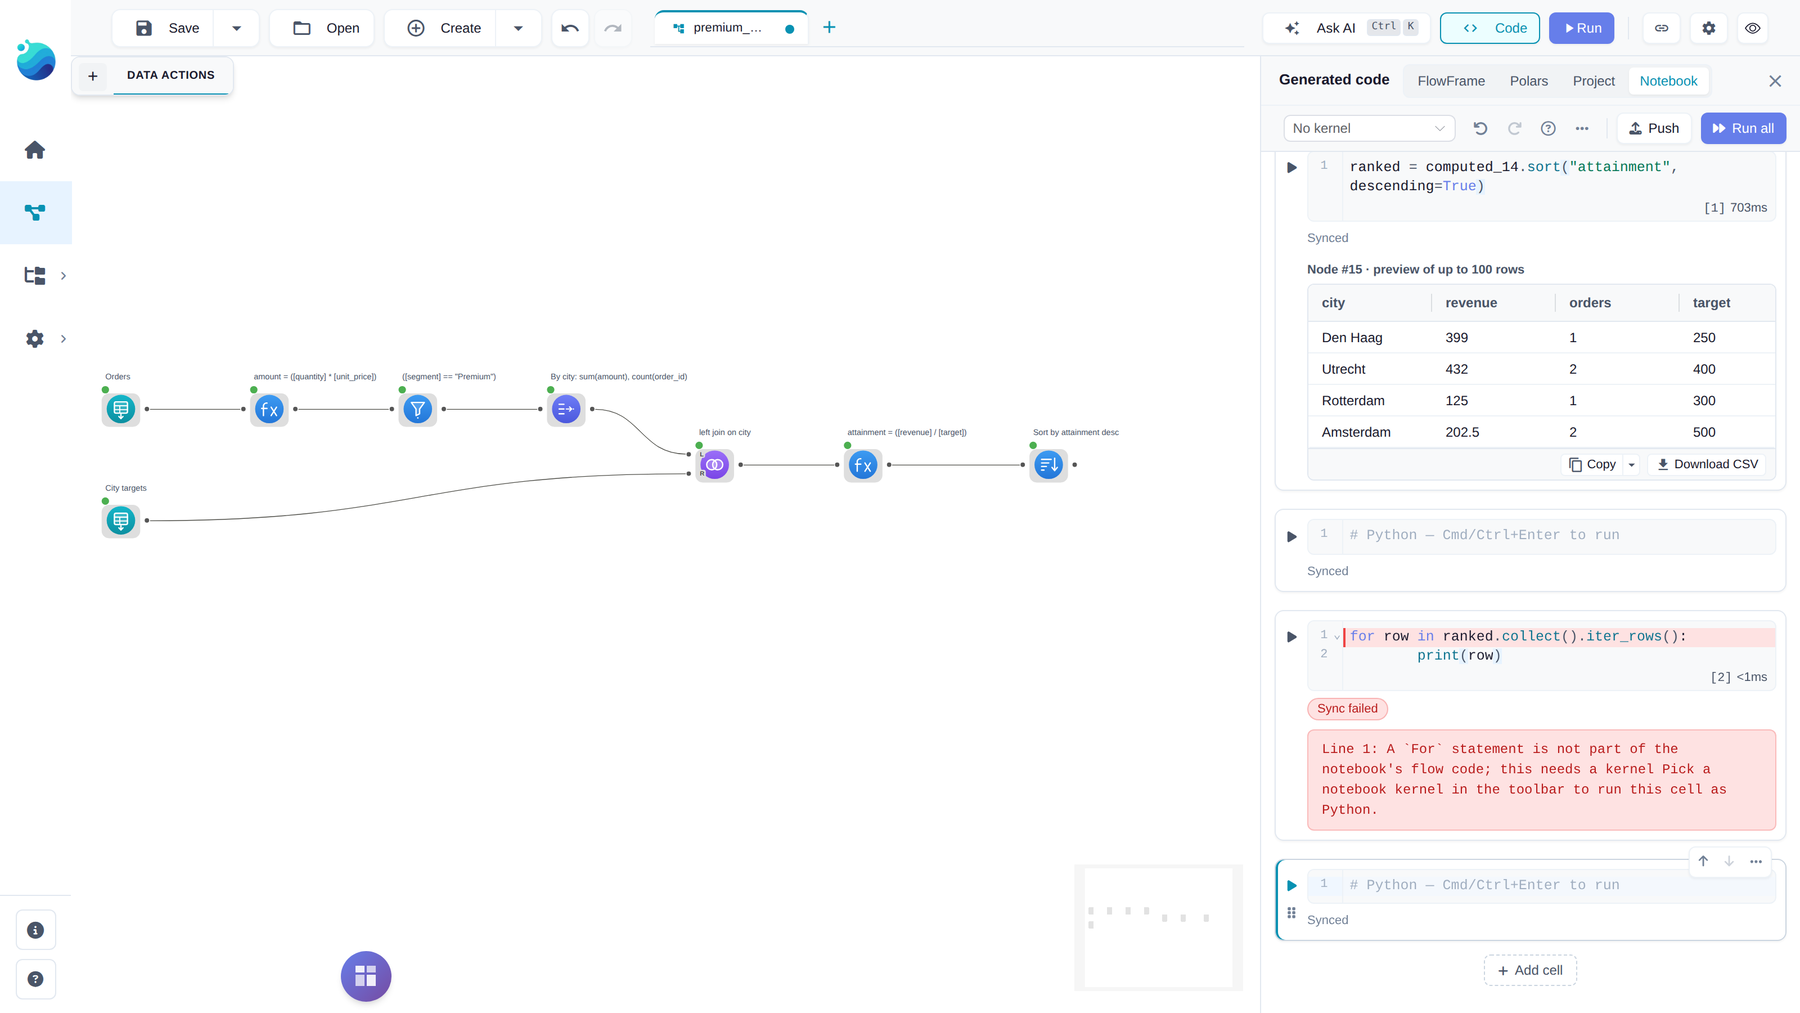Open the Copy options dropdown arrow
Image resolution: width=1800 pixels, height=1013 pixels.
(1631, 464)
